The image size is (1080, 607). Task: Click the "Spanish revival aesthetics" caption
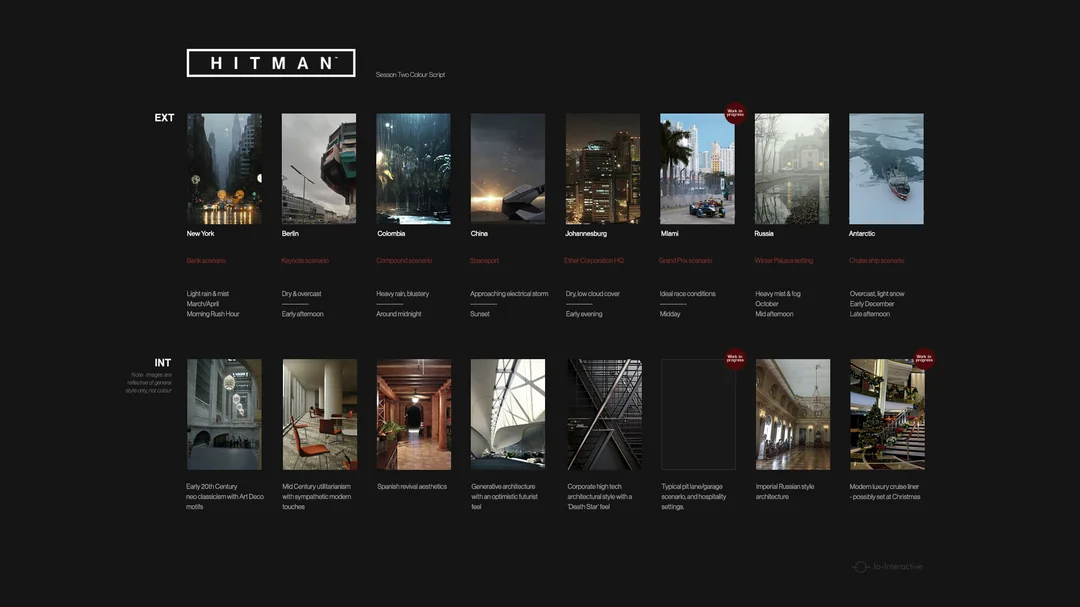(x=412, y=486)
